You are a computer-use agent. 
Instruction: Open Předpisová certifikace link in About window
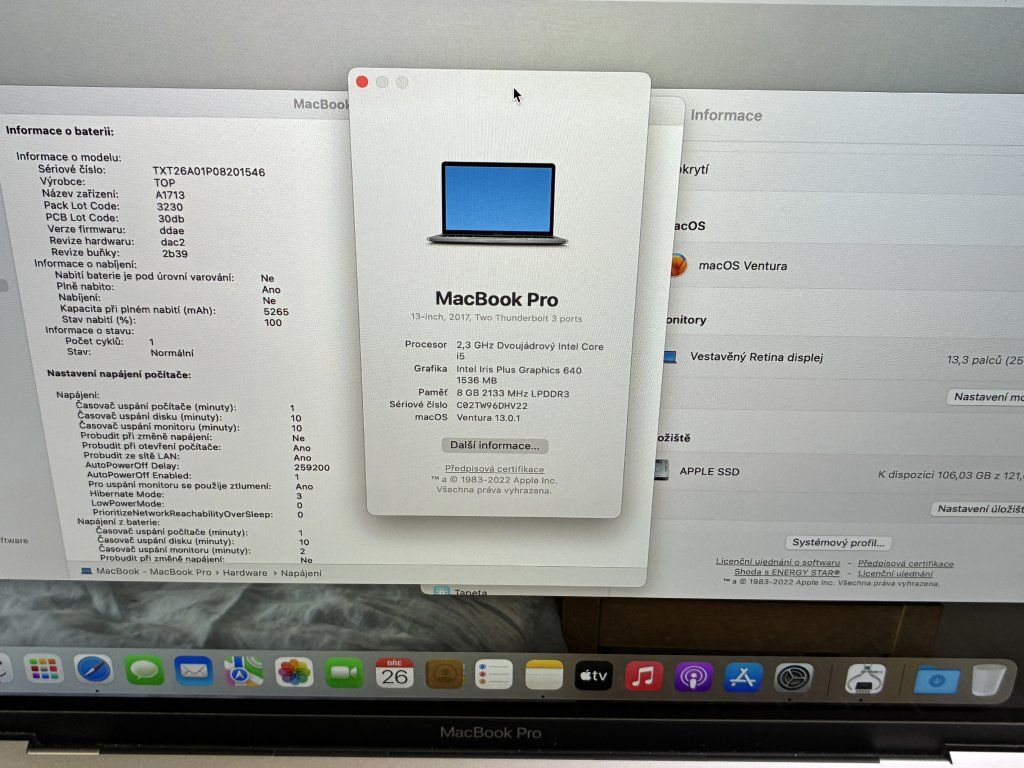[x=494, y=469]
